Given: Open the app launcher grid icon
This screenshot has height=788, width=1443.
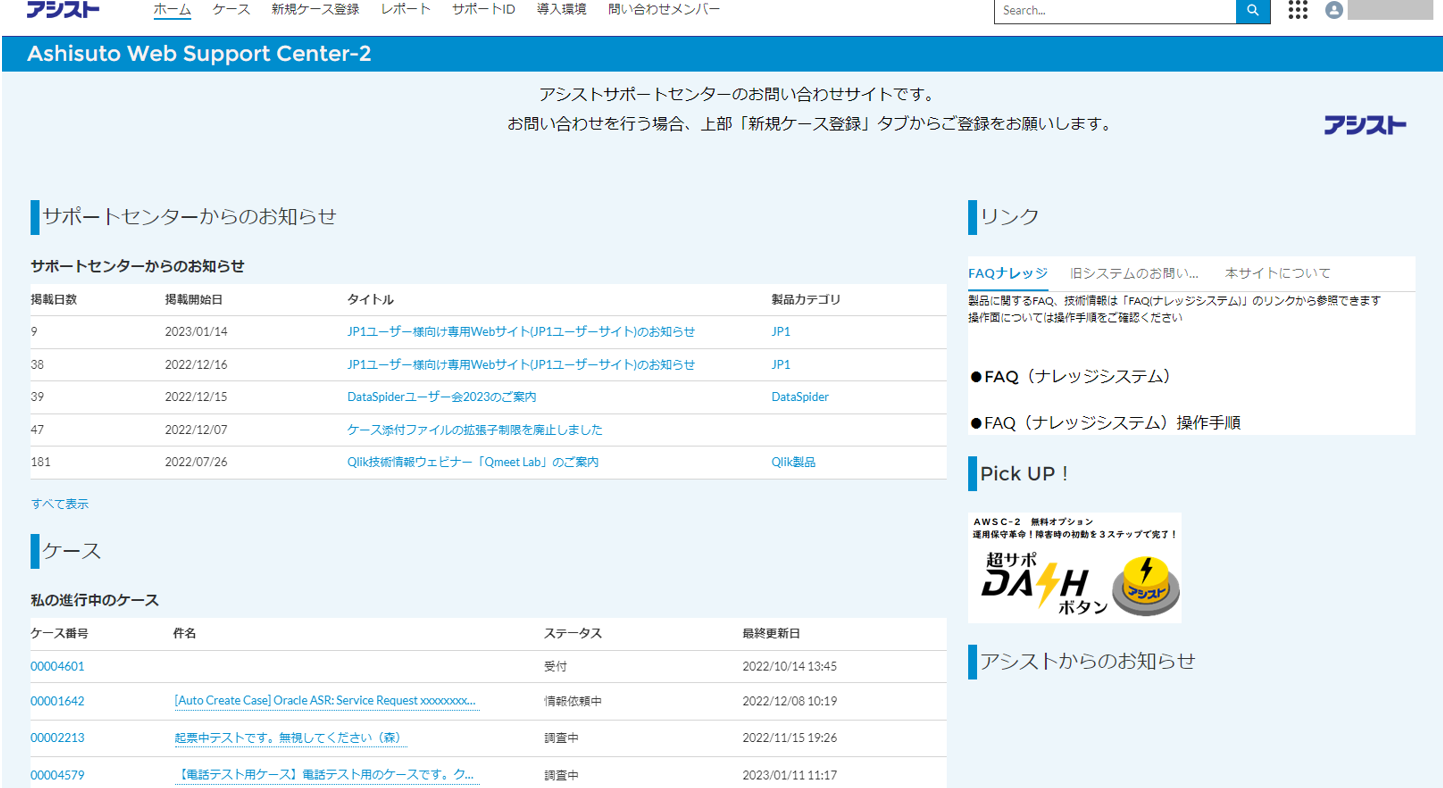Looking at the screenshot, I should (x=1298, y=11).
